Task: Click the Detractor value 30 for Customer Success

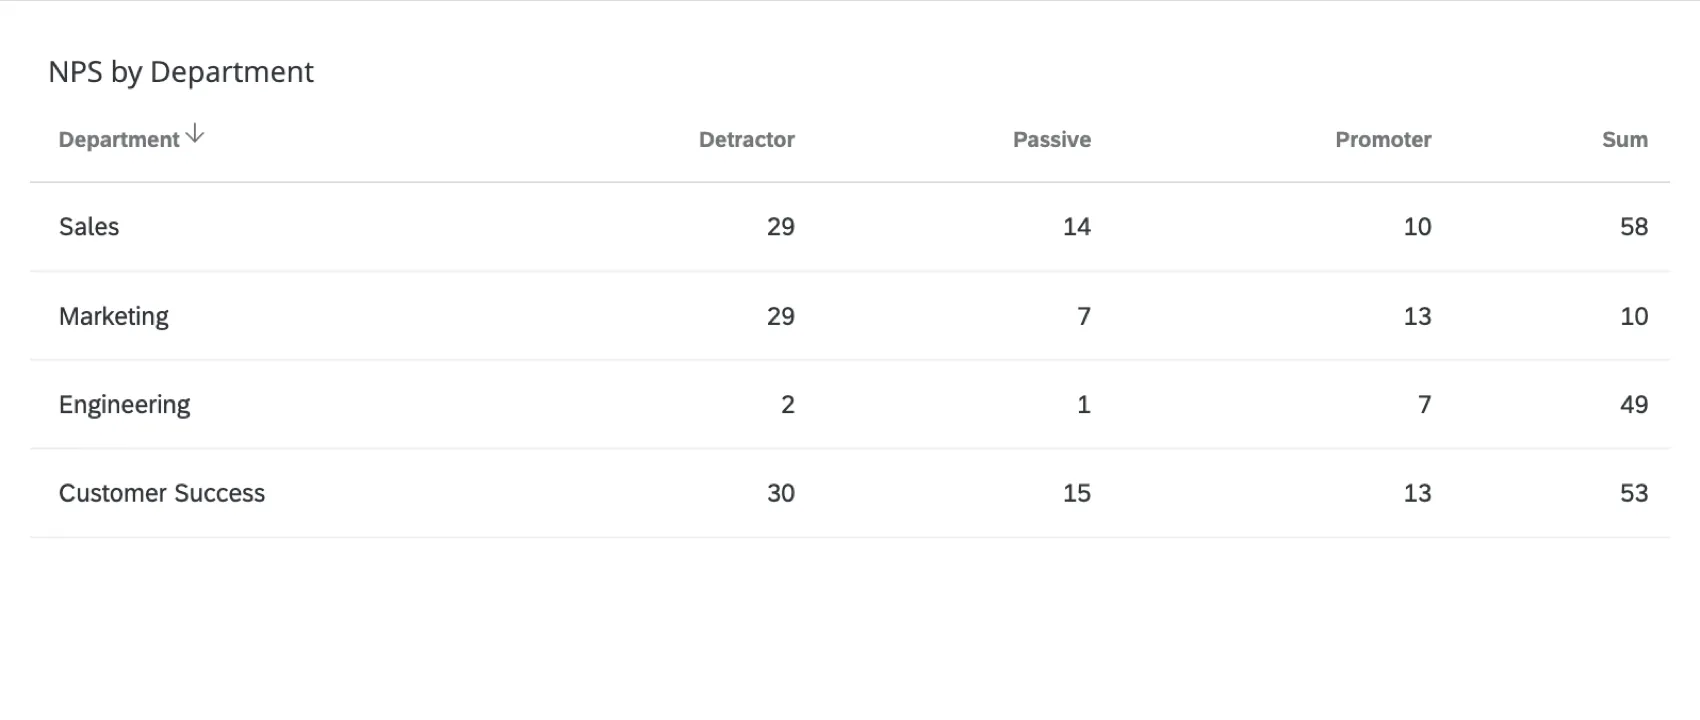Action: [x=780, y=493]
